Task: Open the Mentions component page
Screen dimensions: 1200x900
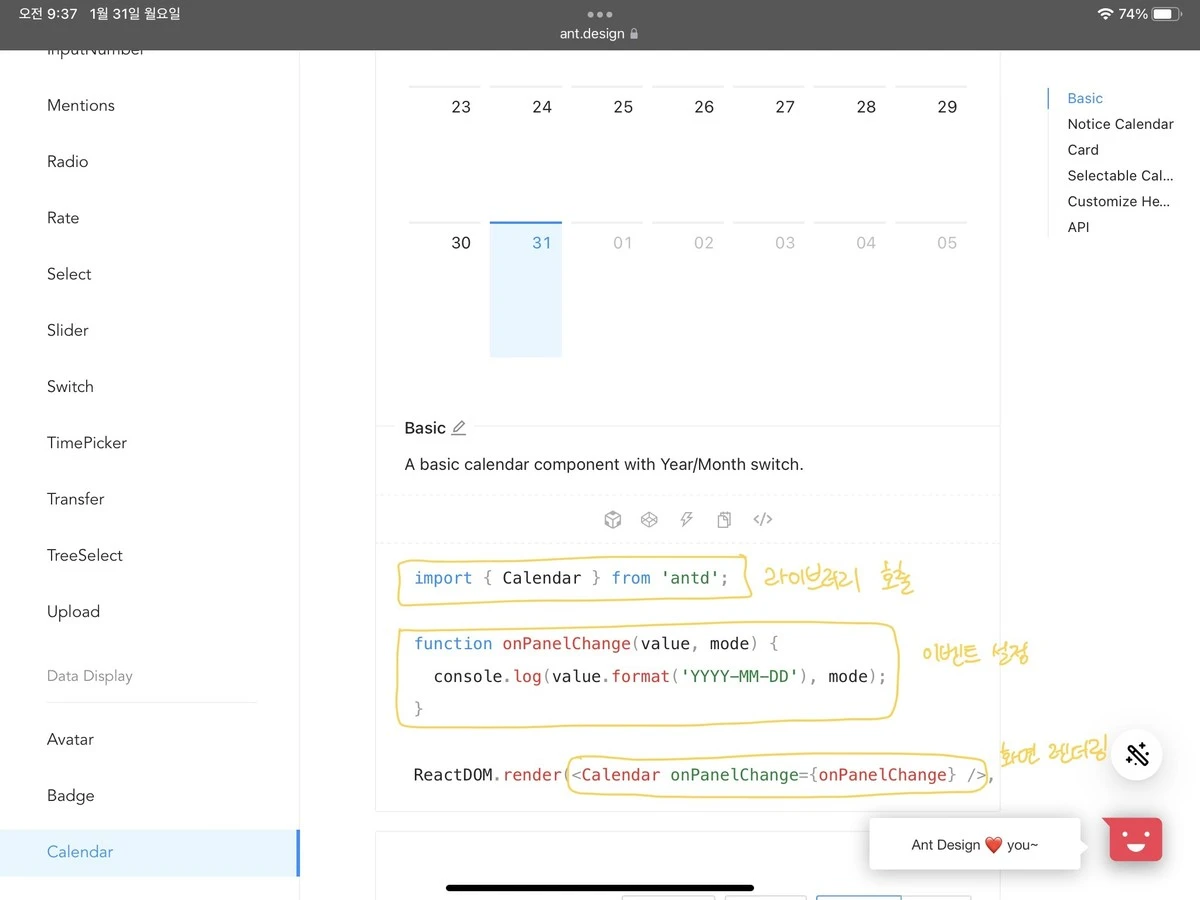Action: pyautogui.click(x=81, y=105)
